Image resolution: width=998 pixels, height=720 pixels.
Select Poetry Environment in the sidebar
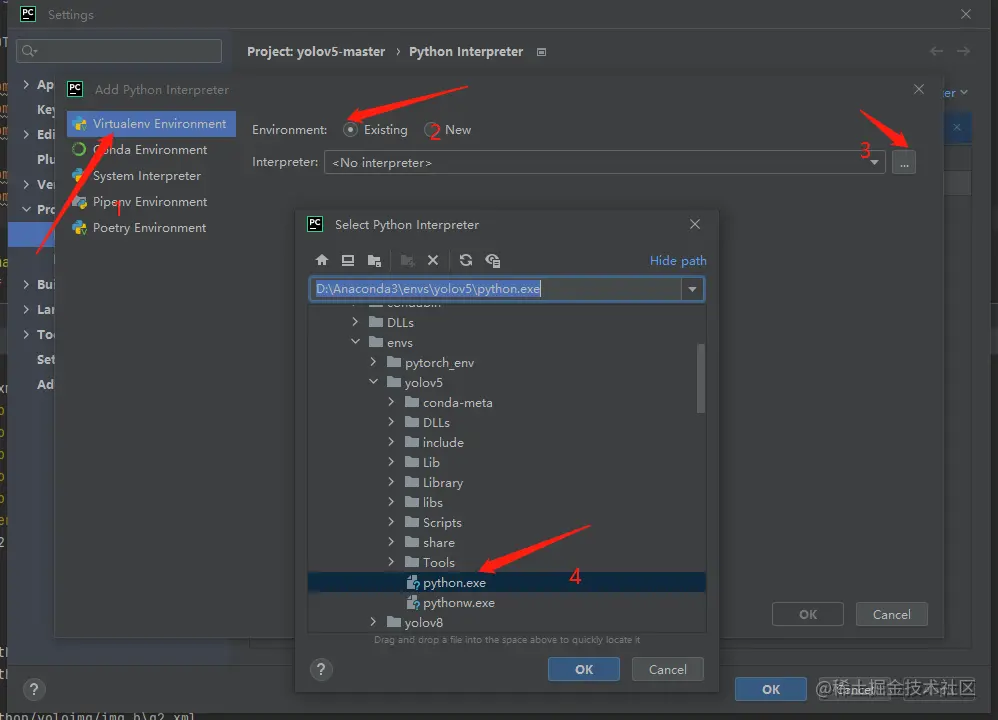pos(151,228)
